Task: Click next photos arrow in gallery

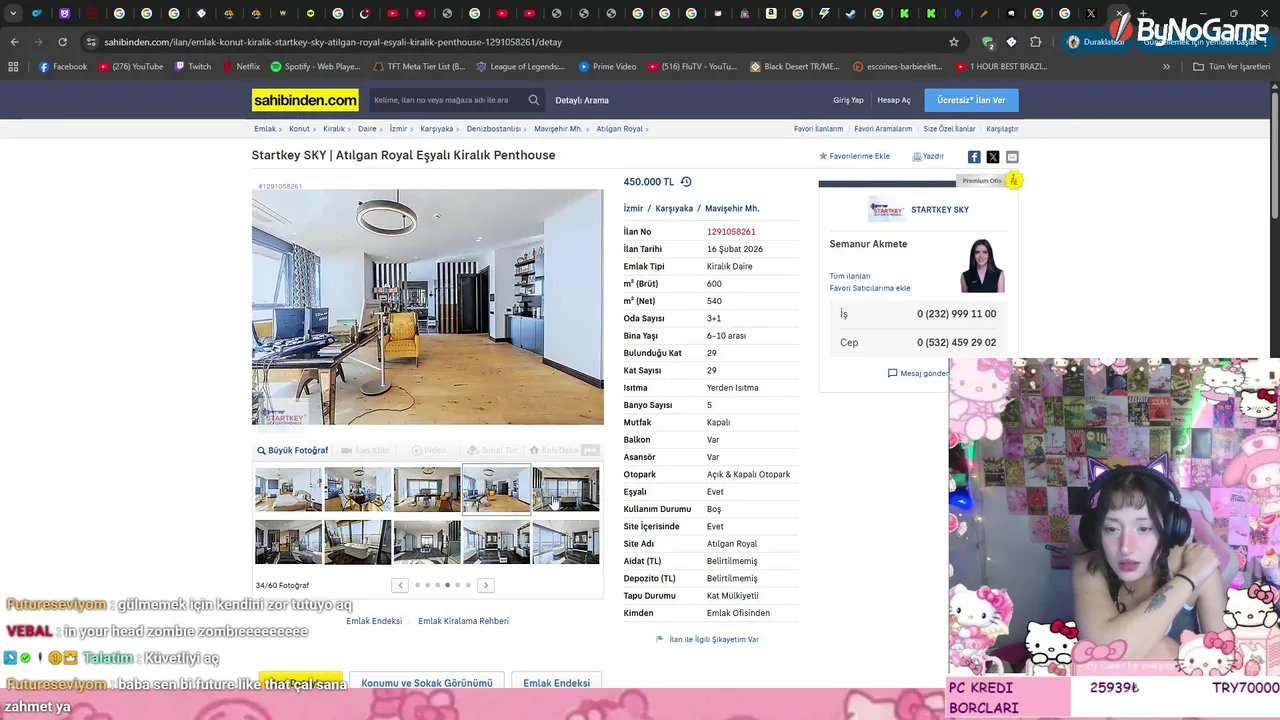Action: 486,585
